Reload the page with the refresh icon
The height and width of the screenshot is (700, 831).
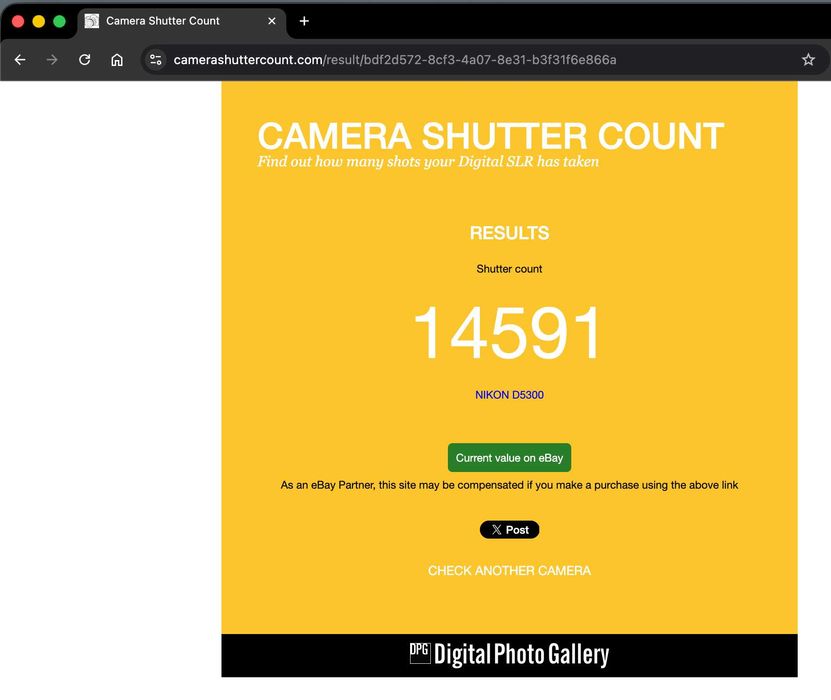[85, 60]
